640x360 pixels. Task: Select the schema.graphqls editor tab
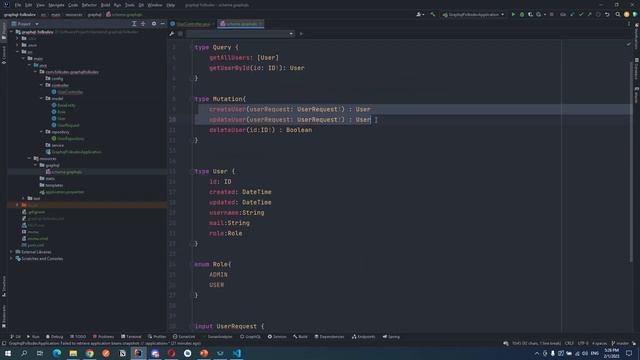click(x=240, y=24)
